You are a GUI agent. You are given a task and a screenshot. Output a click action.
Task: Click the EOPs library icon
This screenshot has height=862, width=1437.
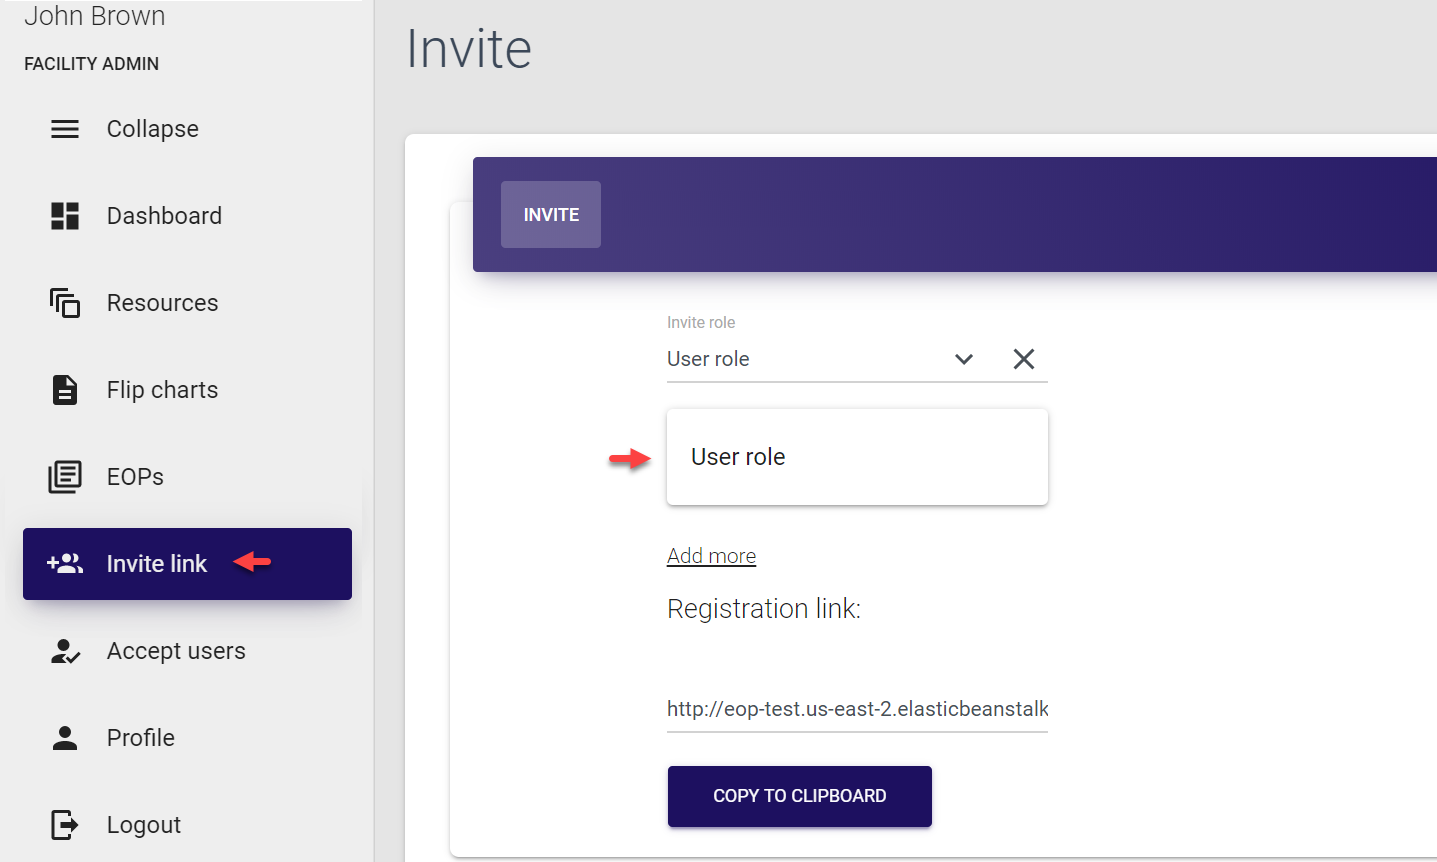tap(65, 477)
